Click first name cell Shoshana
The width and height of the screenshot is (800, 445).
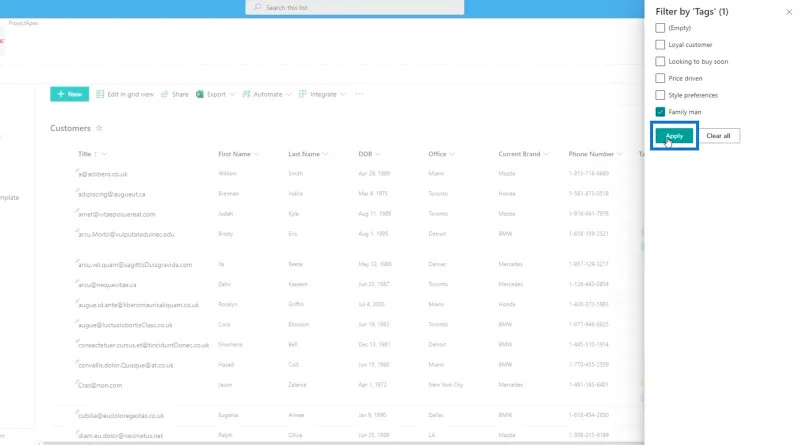[x=230, y=344]
